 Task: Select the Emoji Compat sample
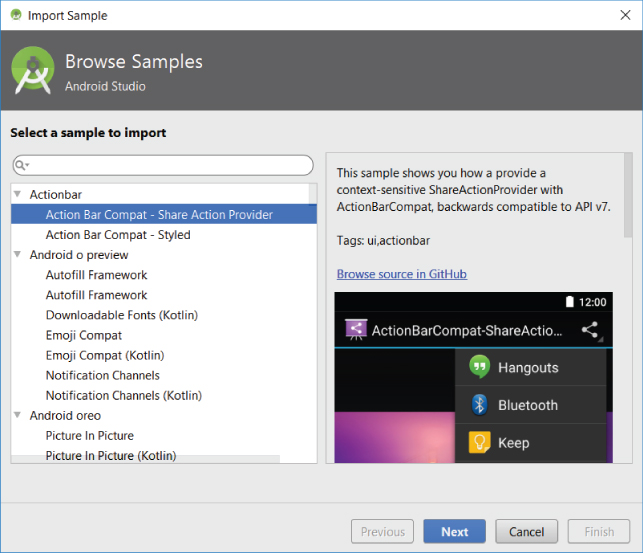(x=84, y=335)
